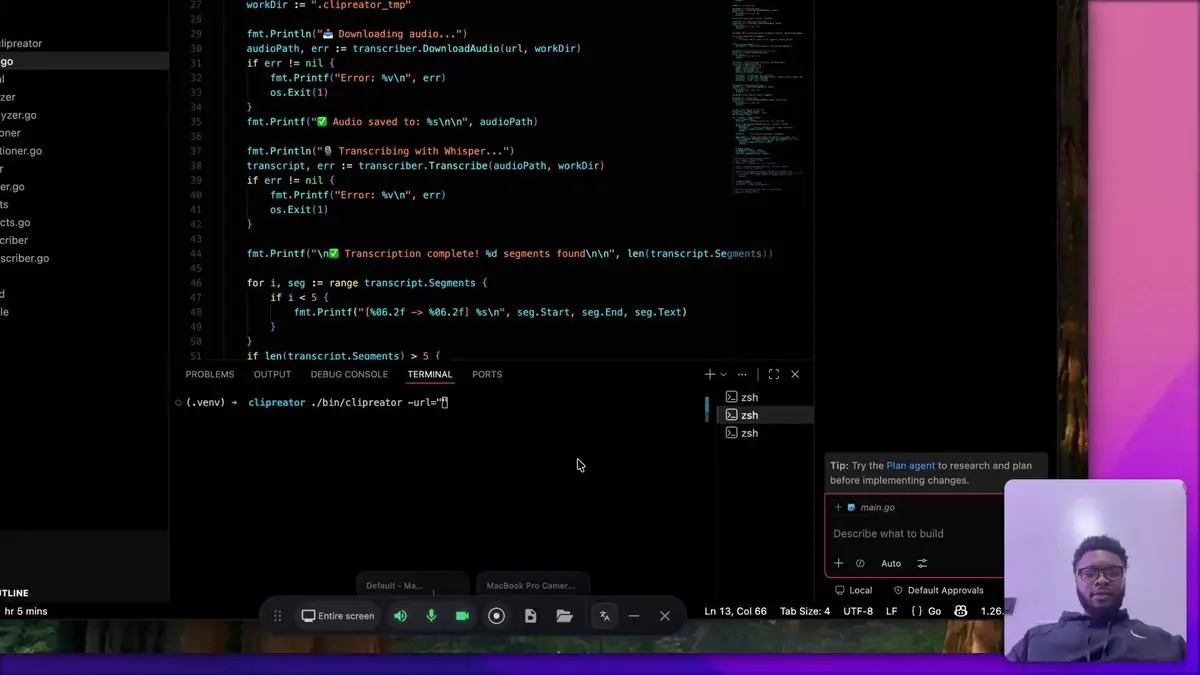
Task: Click the circular slash icon beside Auto
Action: point(860,563)
